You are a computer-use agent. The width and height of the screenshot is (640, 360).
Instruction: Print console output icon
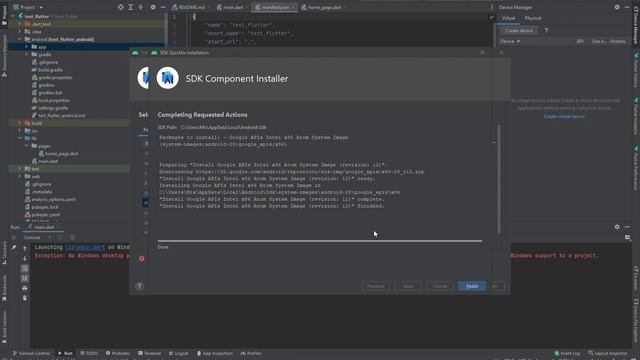[24, 288]
